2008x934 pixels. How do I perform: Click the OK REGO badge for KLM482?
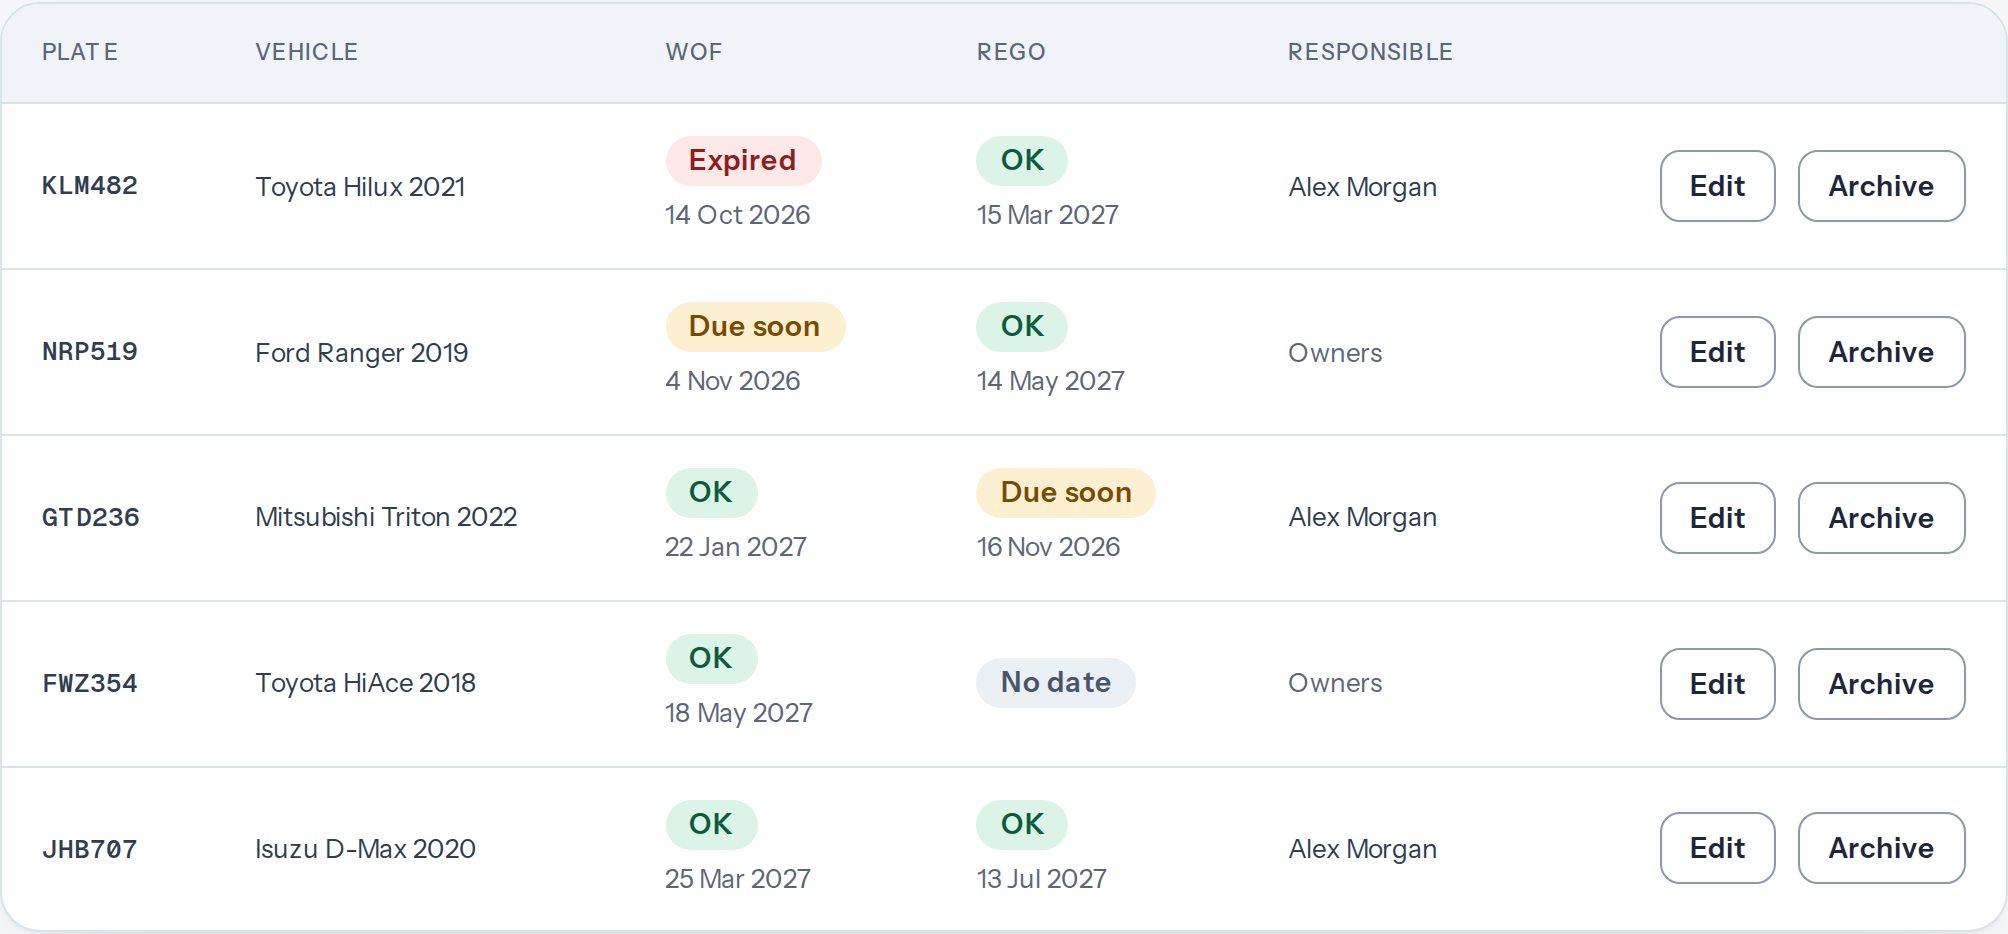[x=1022, y=161]
